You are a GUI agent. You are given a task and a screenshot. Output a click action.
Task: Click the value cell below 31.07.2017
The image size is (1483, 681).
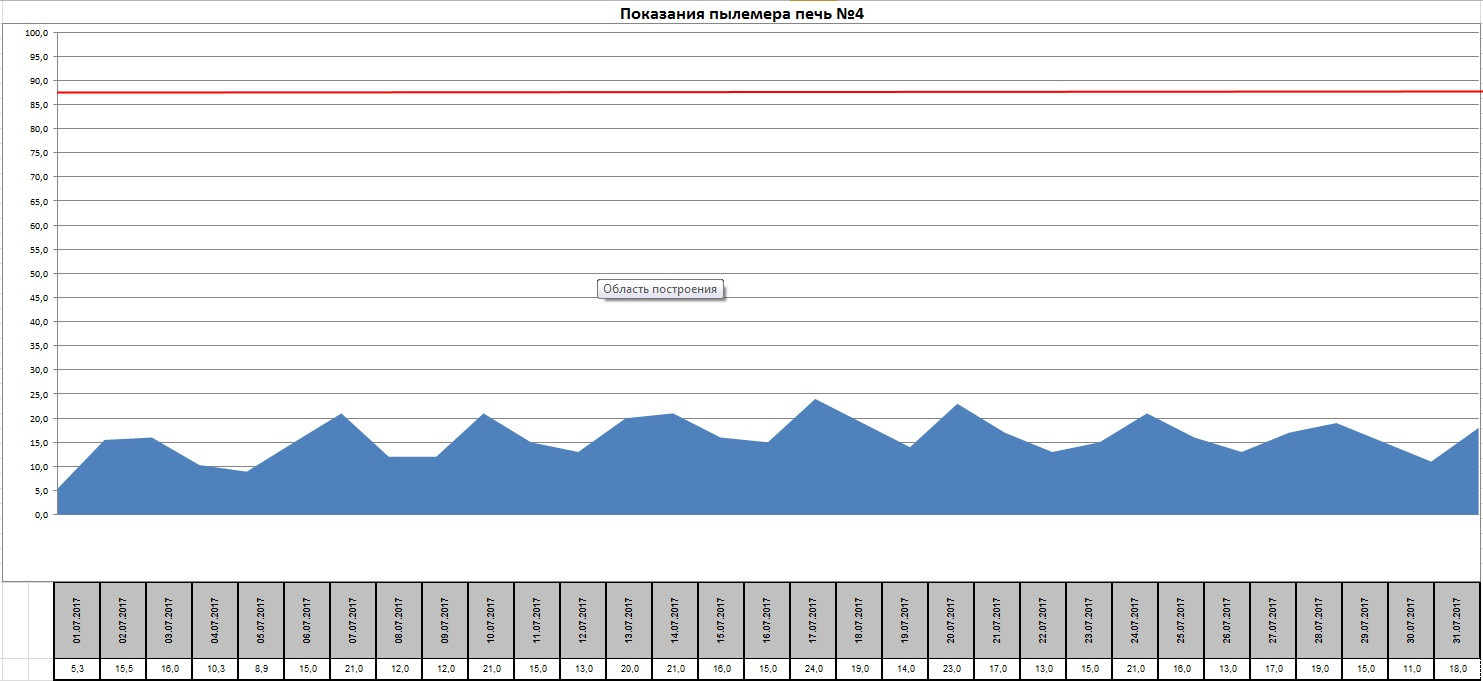coord(1457,668)
